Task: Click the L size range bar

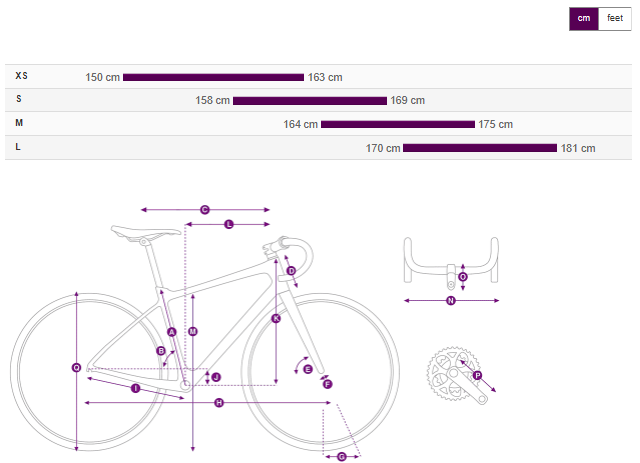Action: [479, 148]
